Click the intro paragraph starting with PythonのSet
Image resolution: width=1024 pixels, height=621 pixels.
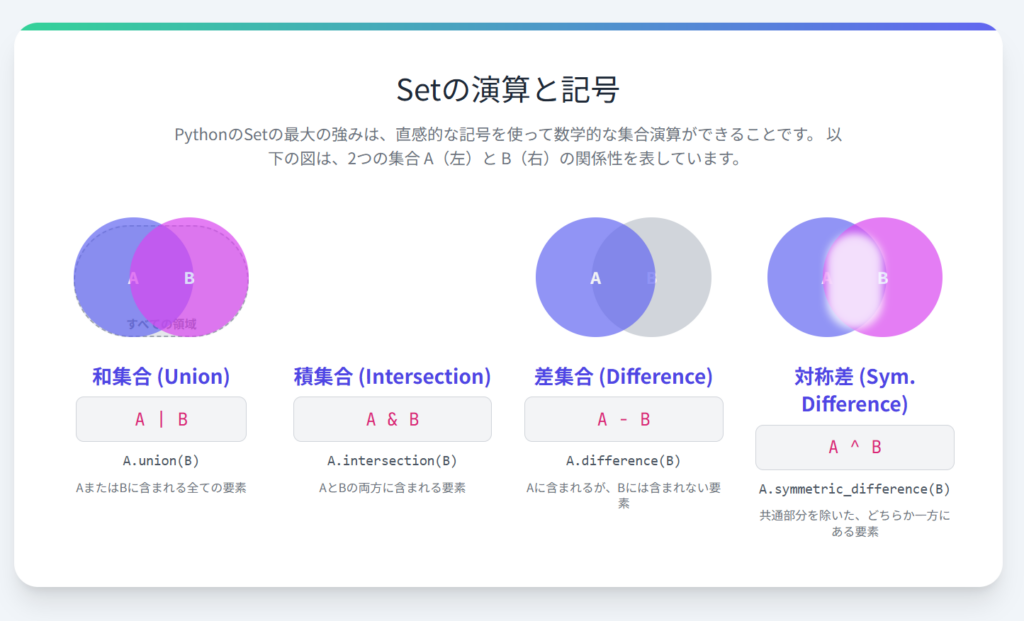508,146
